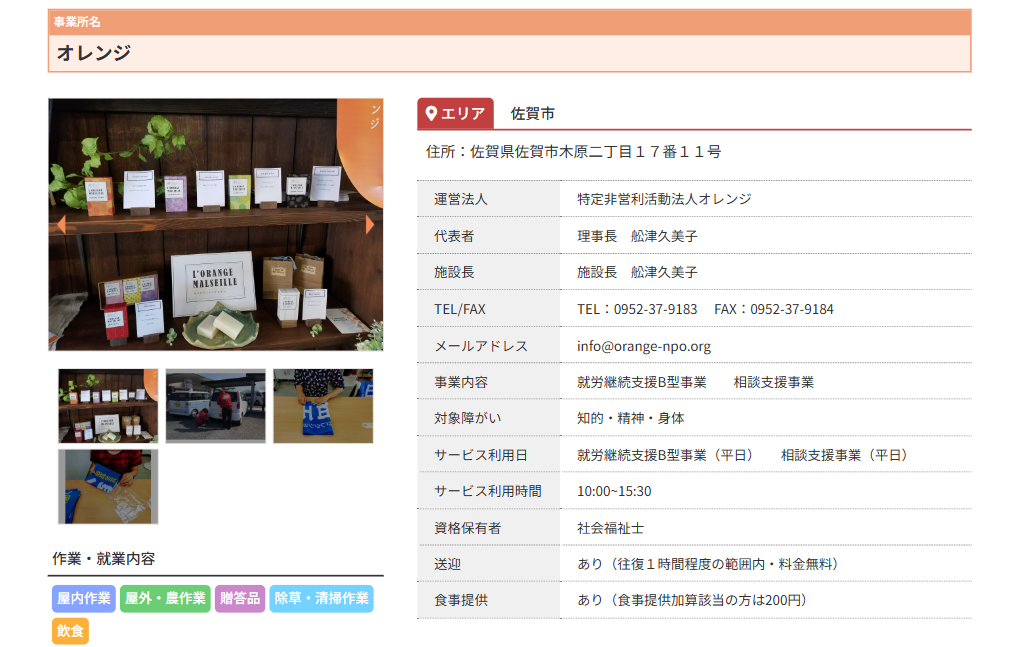Click the 作業・就業内容 section heading
This screenshot has height=647, width=1020.
[x=103, y=559]
